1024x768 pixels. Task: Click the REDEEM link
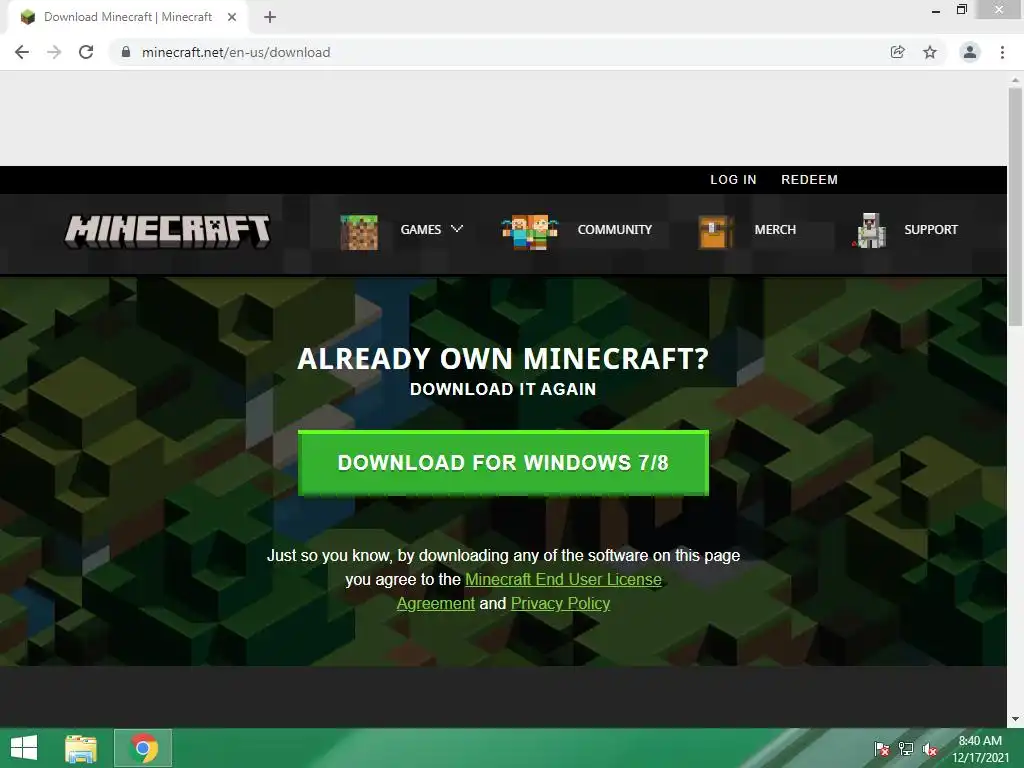809,180
